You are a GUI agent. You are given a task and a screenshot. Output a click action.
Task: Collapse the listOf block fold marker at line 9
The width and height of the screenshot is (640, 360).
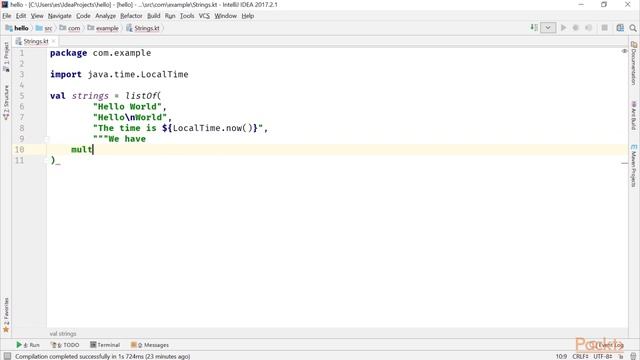pos(47,139)
